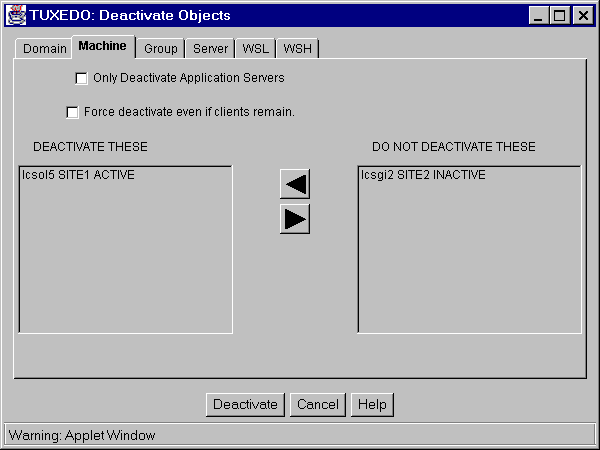Click the Deactivate button
600x450 pixels.
click(245, 404)
